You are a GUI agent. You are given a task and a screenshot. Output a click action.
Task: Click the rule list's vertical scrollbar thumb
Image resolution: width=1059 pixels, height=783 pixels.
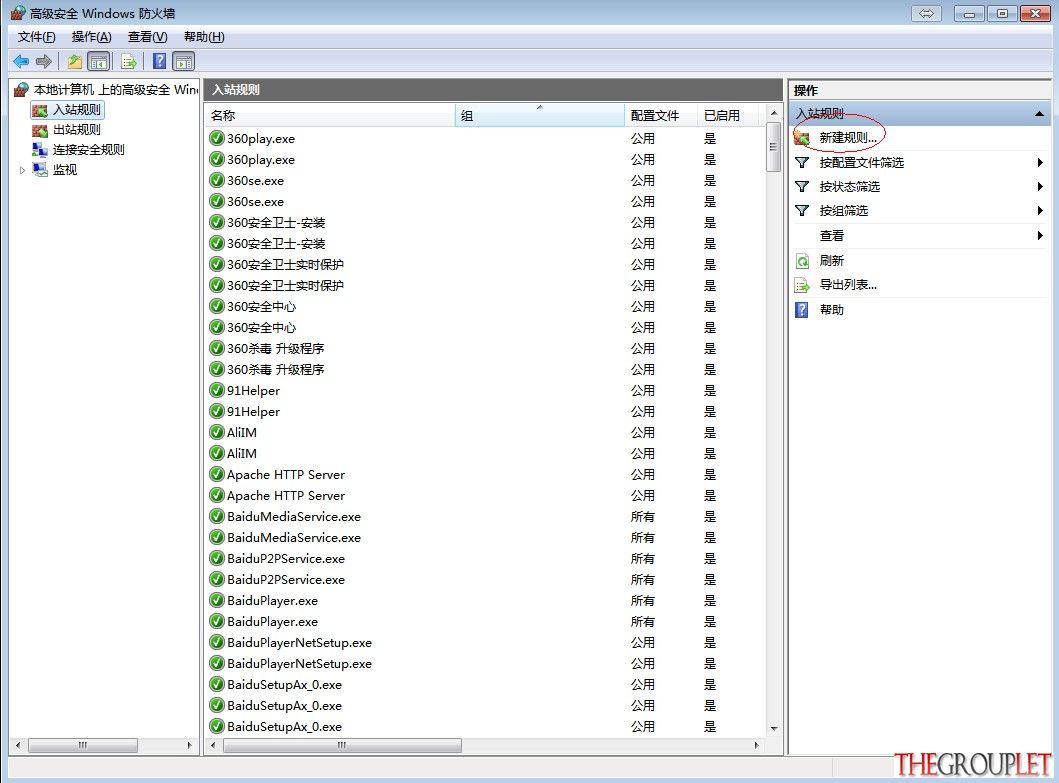click(x=774, y=147)
